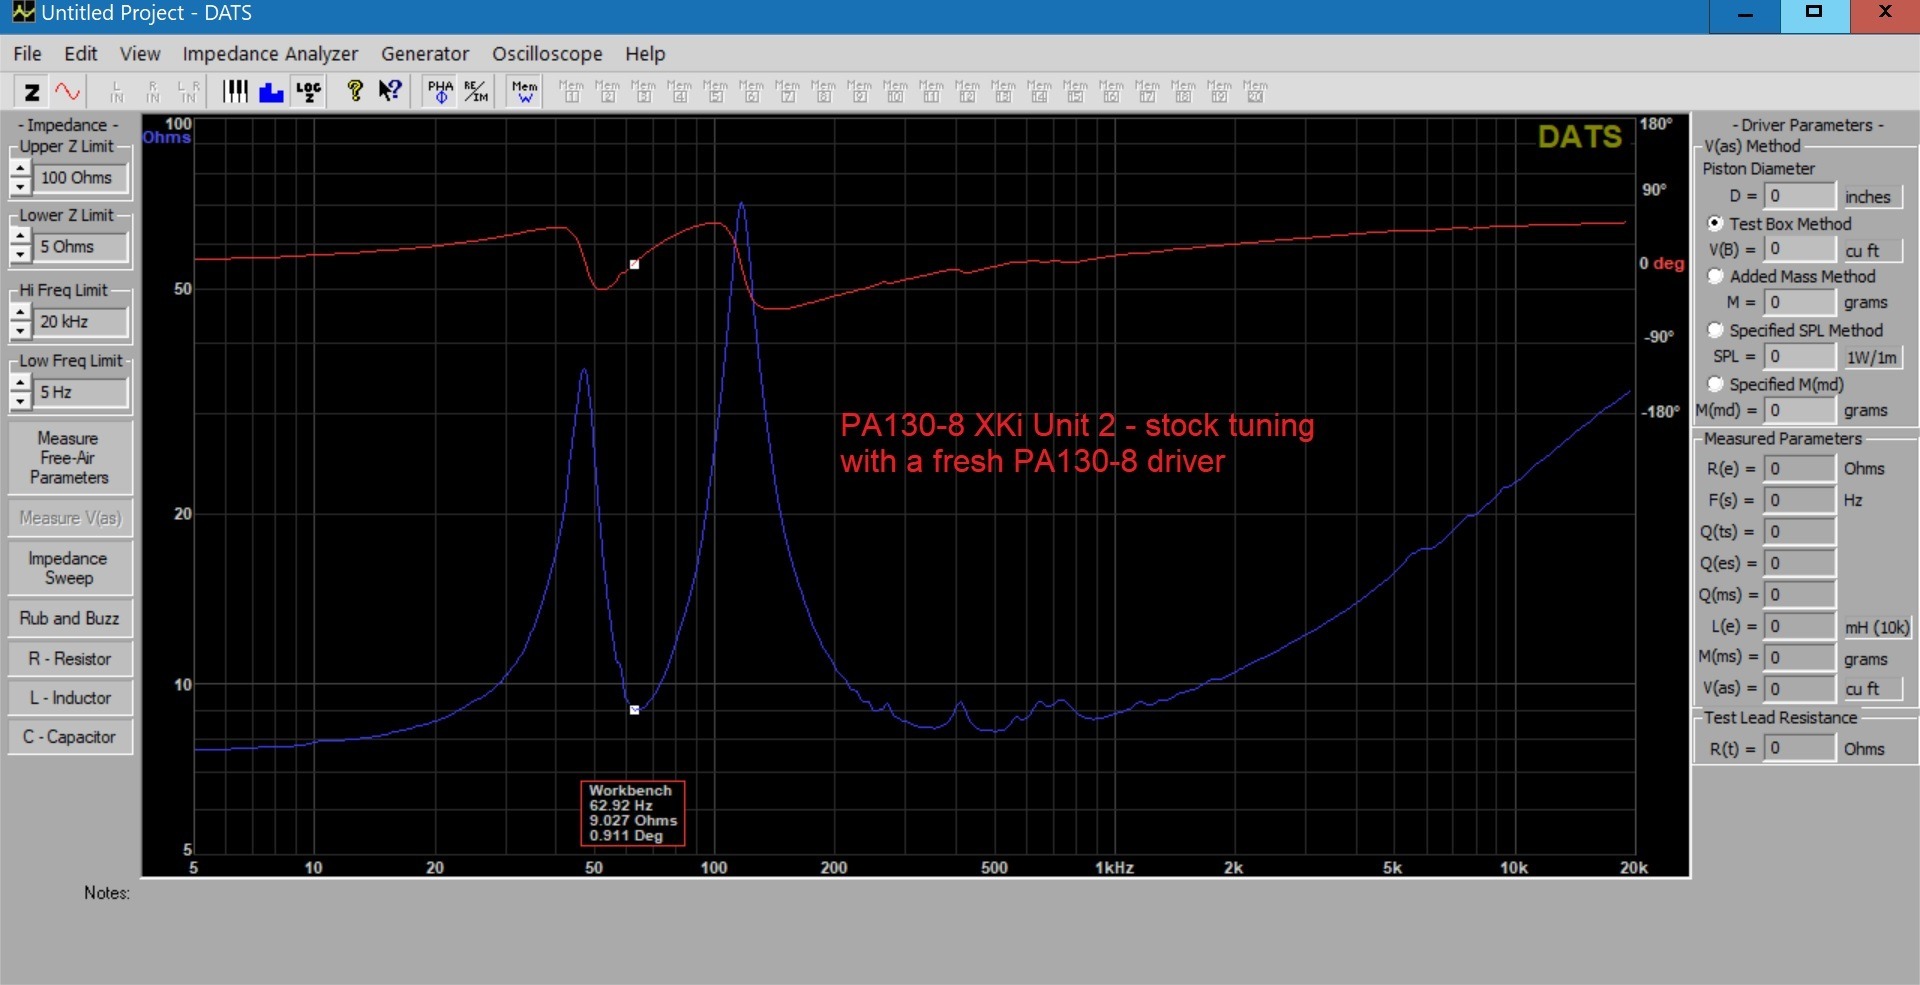This screenshot has height=985, width=1920.
Task: Raise the Hi Freq Limit with up arrow
Action: coord(20,313)
